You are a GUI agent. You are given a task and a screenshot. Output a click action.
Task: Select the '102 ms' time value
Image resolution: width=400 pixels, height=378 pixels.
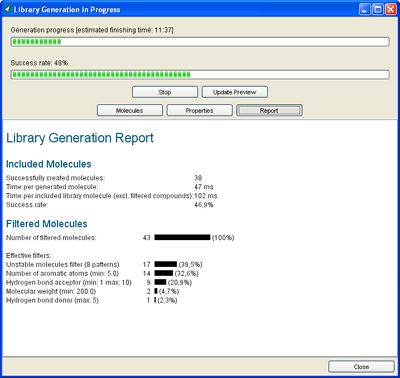(206, 196)
